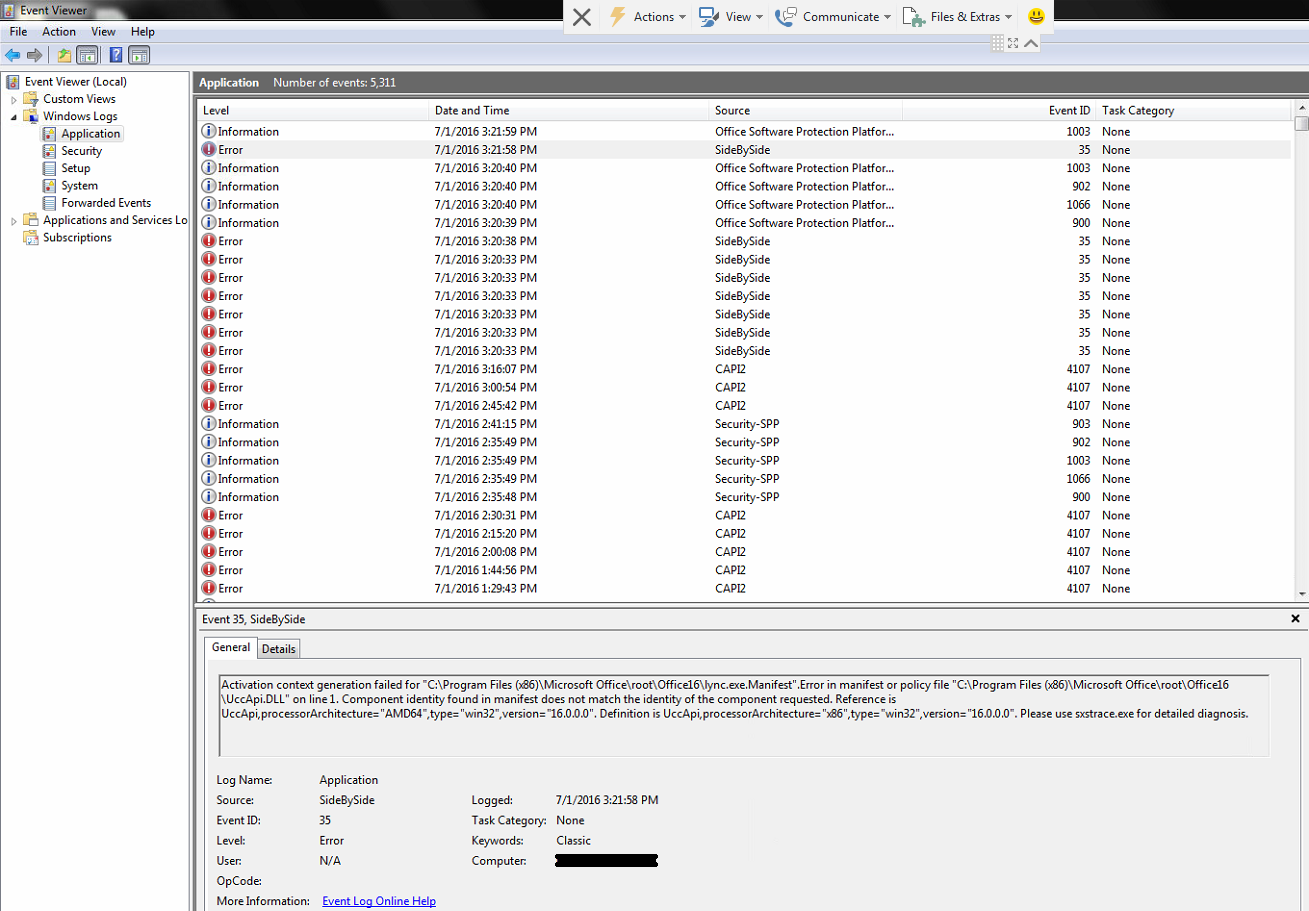The image size is (1309, 911).
Task: Sort events by Event ID header
Action: (x=998, y=111)
